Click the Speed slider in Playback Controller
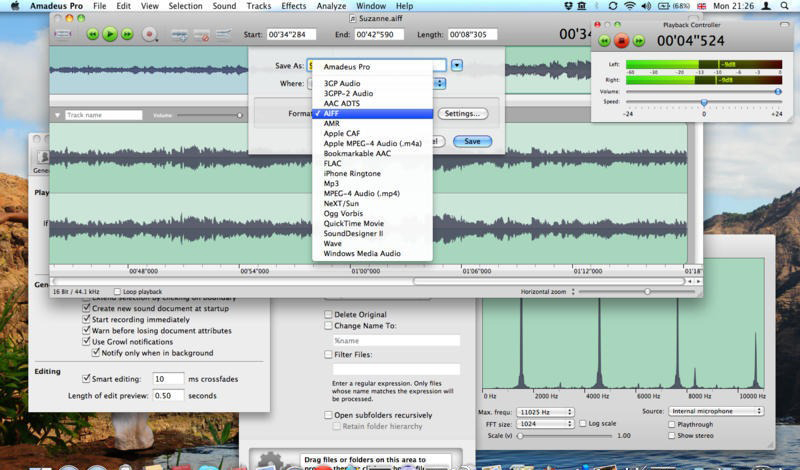The image size is (800, 470). click(704, 102)
